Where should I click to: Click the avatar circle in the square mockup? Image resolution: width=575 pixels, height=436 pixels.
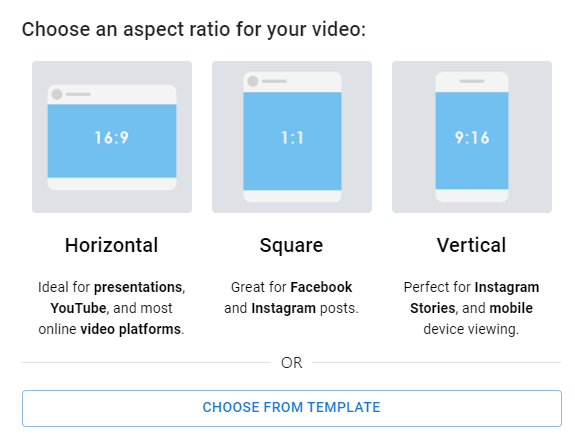click(x=253, y=81)
